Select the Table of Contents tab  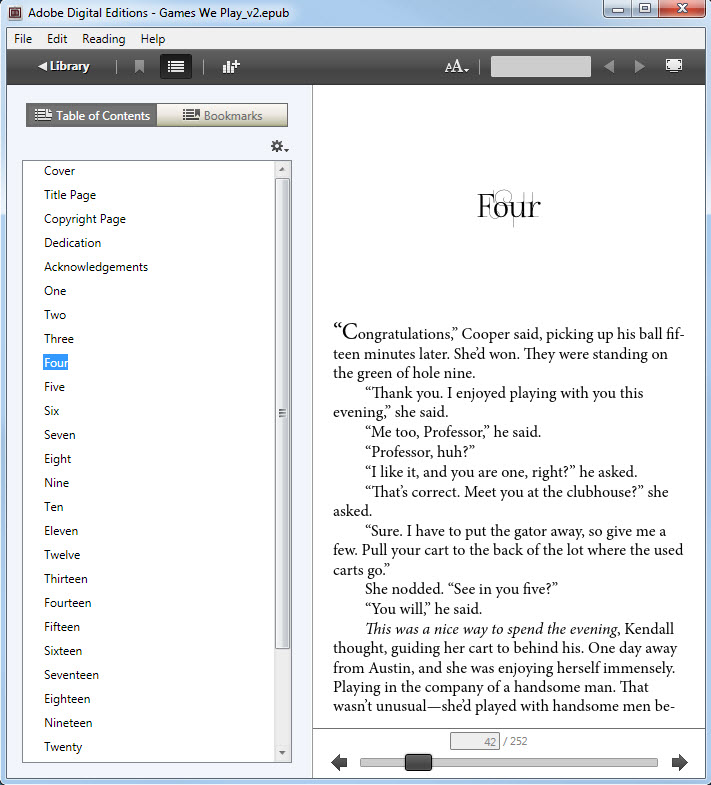tap(92, 116)
